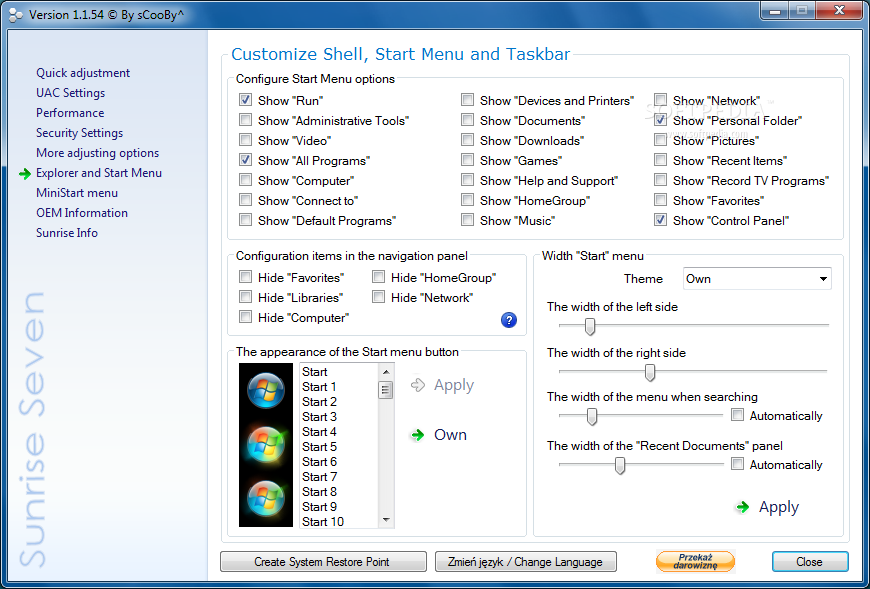Tick Automatically for menu width when searching
This screenshot has height=589, width=870.
pyautogui.click(x=737, y=415)
